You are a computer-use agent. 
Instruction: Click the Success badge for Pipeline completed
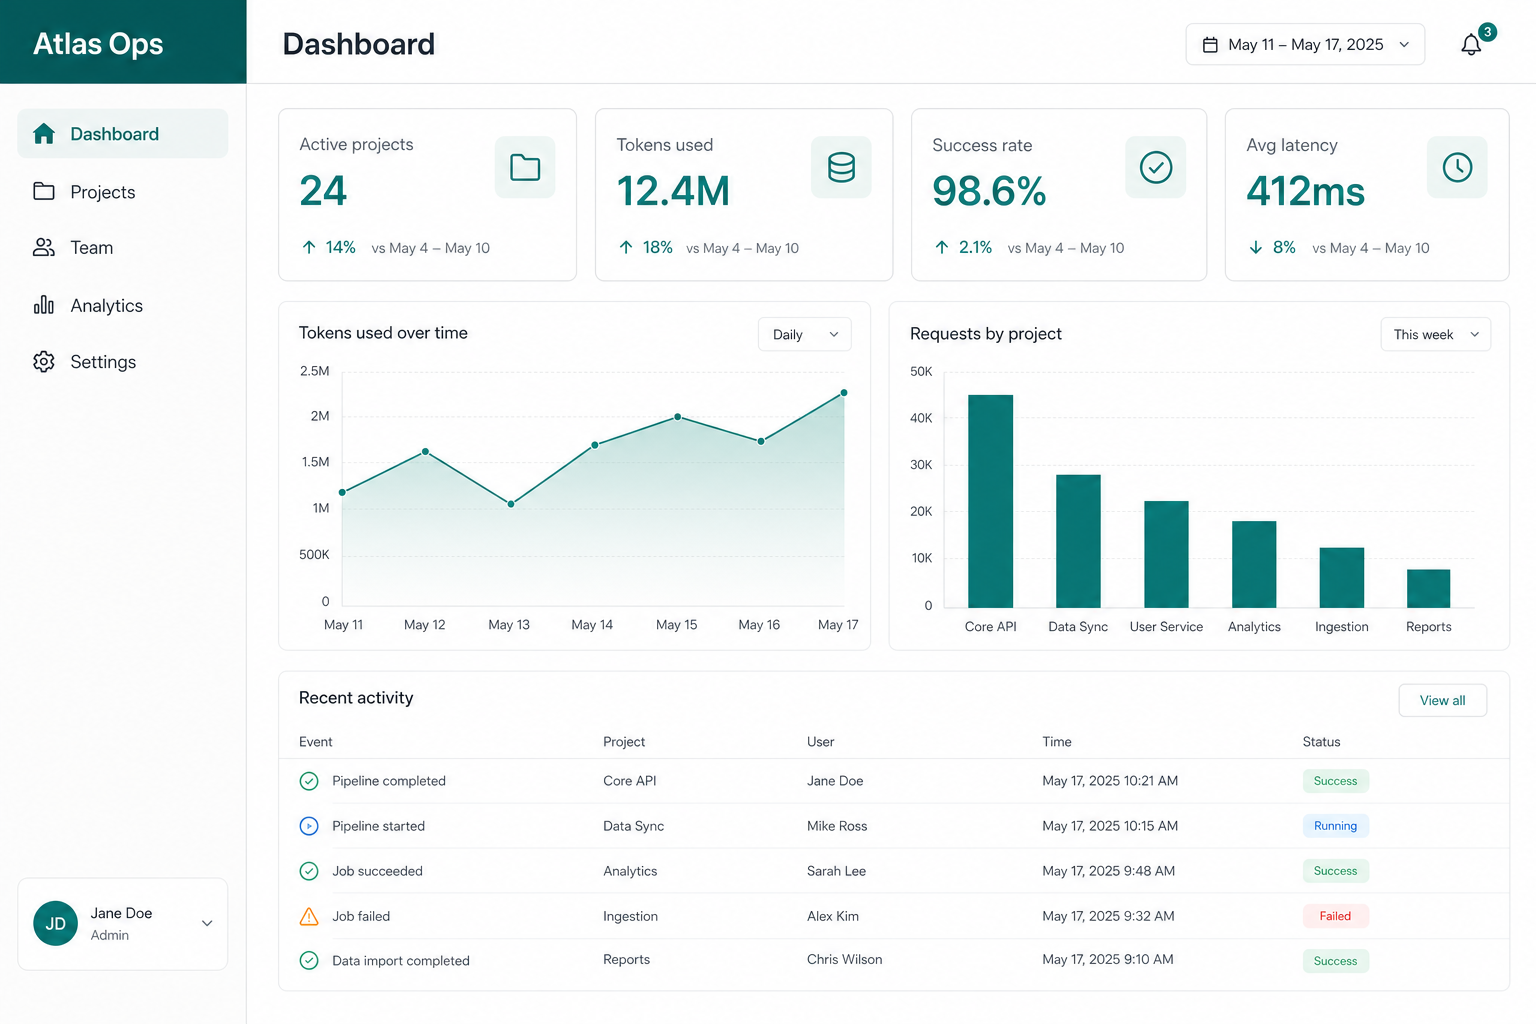point(1335,781)
